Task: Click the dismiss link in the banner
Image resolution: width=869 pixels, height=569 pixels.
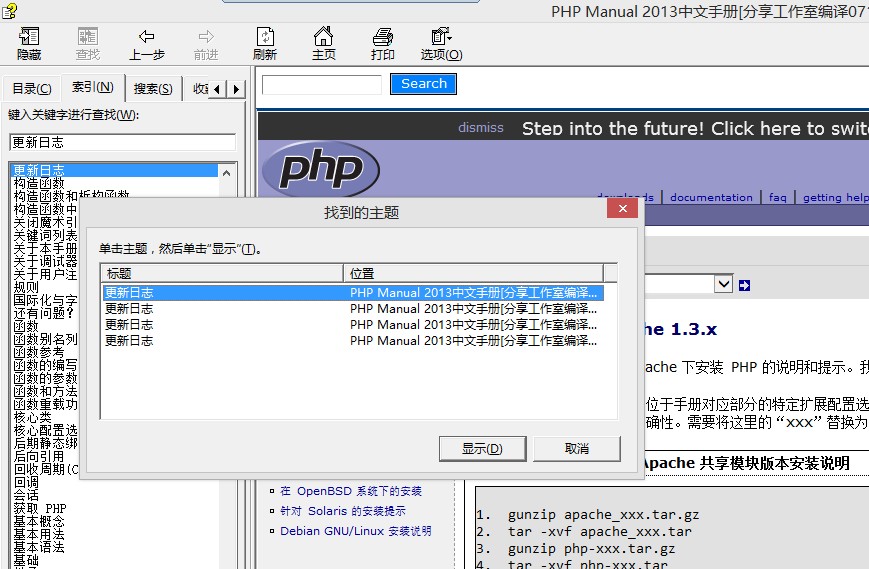Action: (x=480, y=127)
